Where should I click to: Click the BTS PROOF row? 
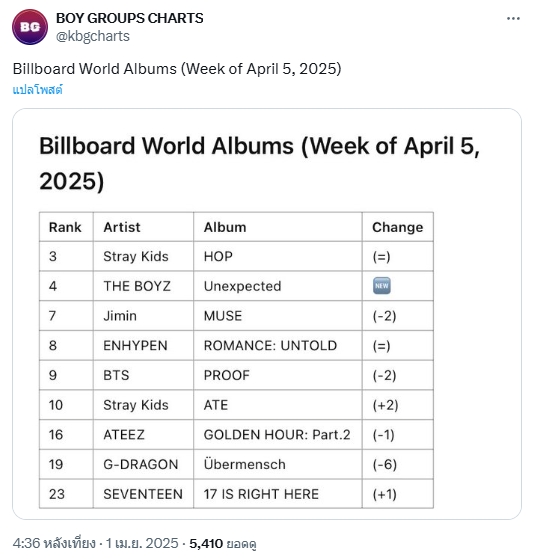tap(236, 375)
